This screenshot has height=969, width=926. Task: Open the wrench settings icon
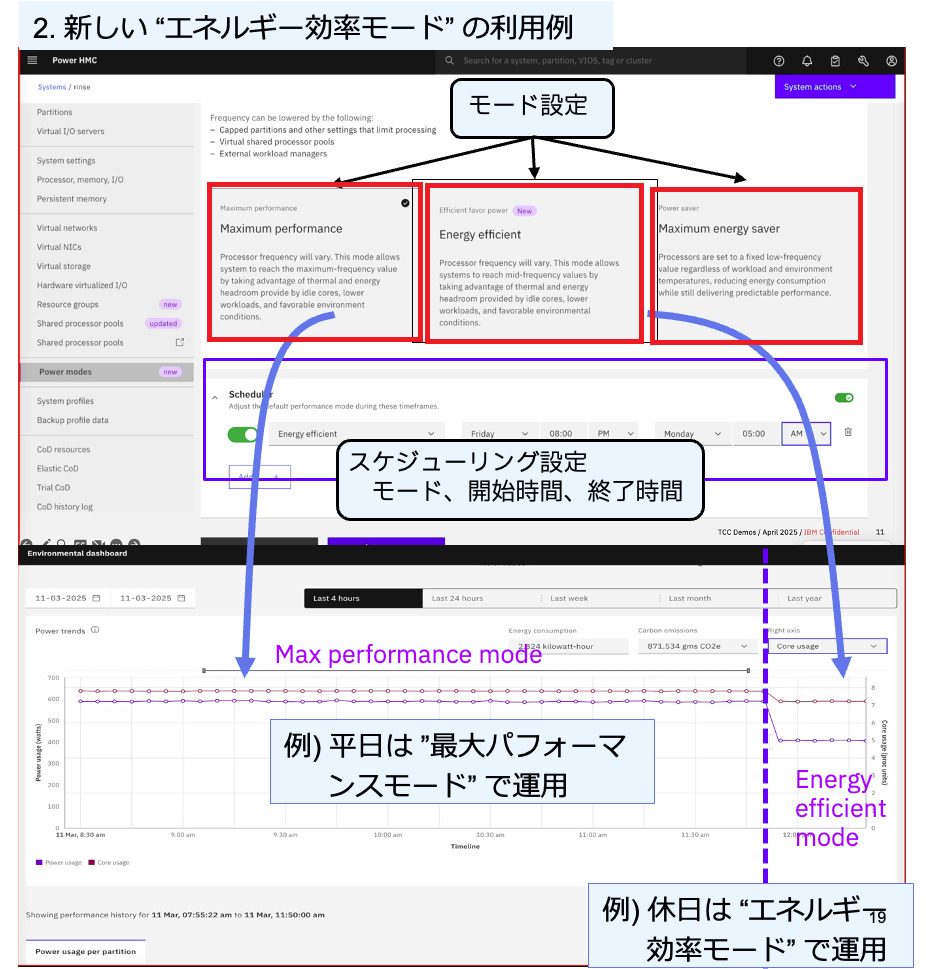tap(863, 61)
